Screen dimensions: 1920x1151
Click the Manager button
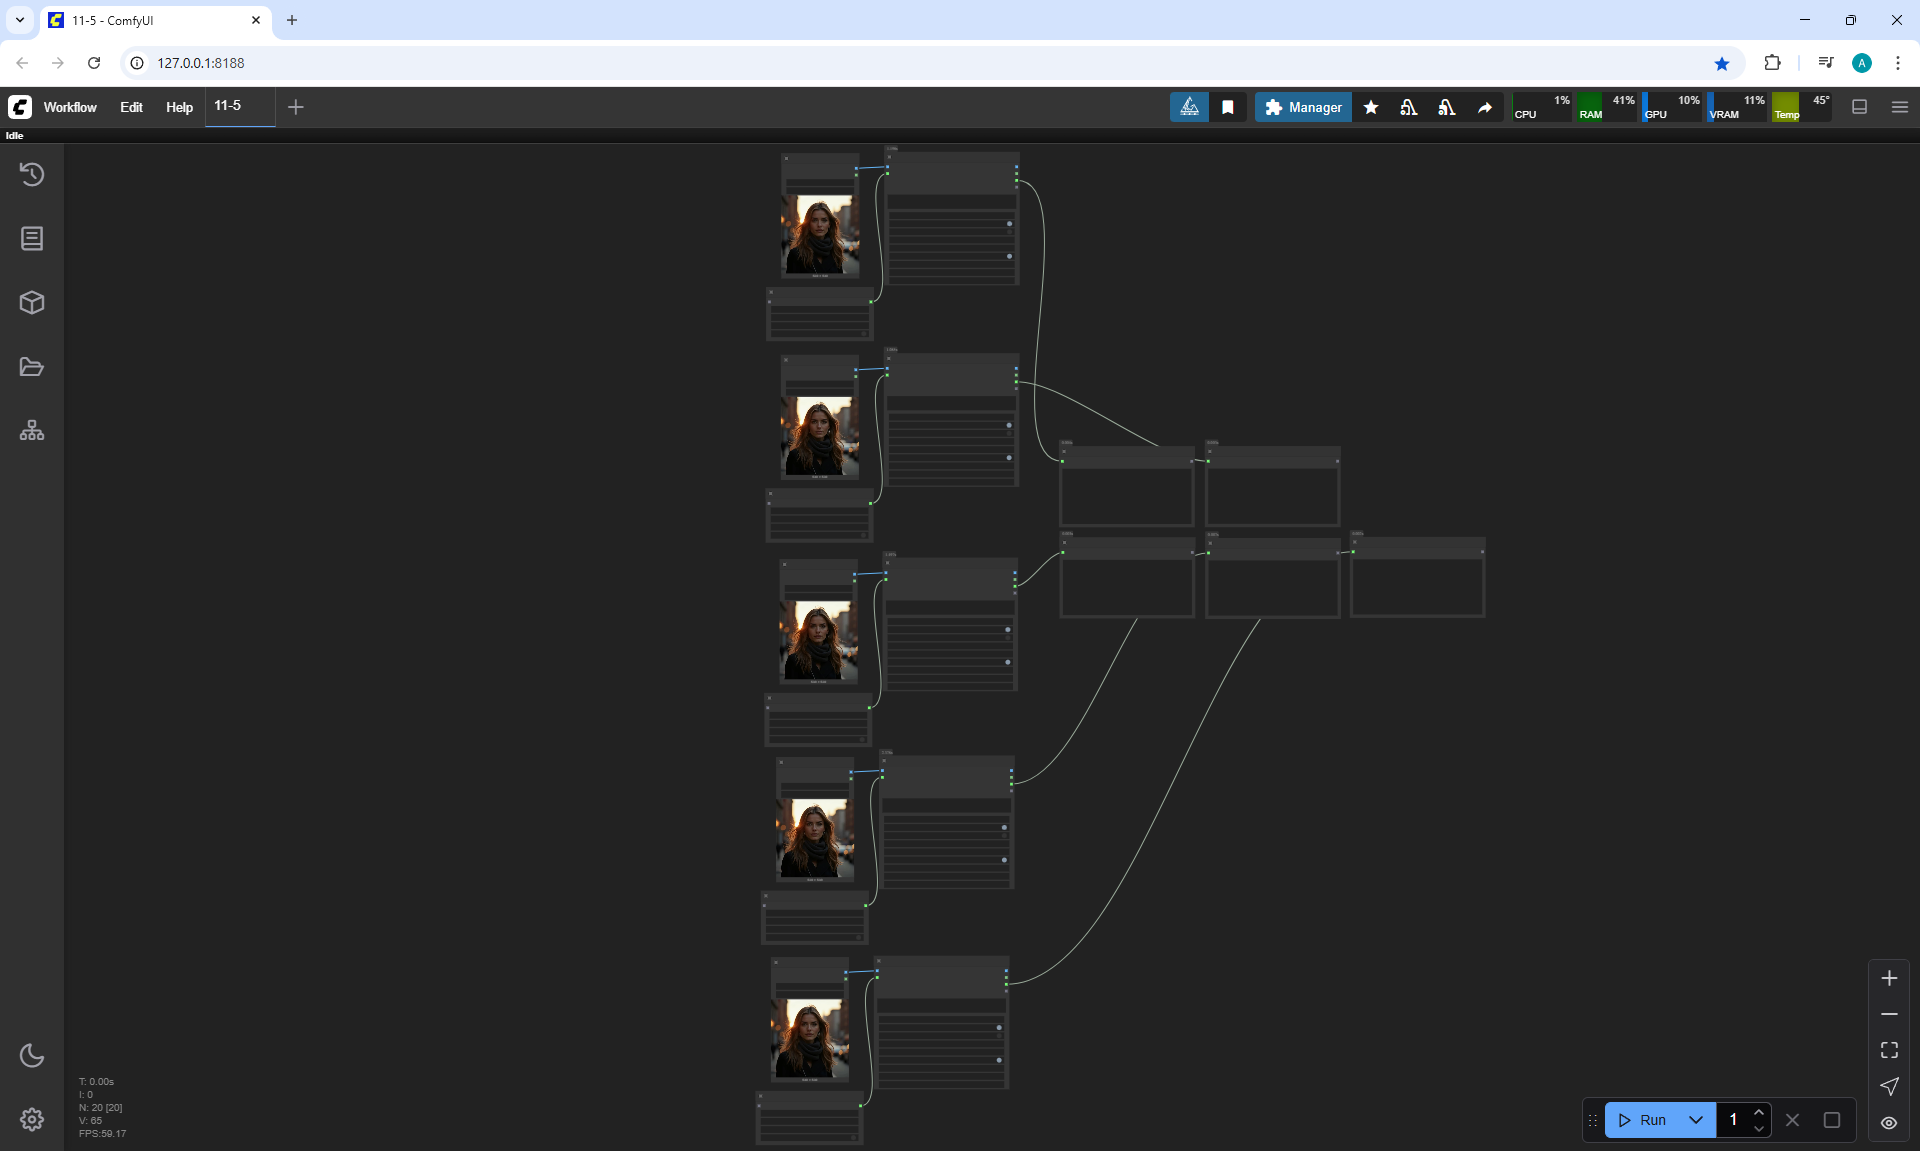pyautogui.click(x=1303, y=107)
